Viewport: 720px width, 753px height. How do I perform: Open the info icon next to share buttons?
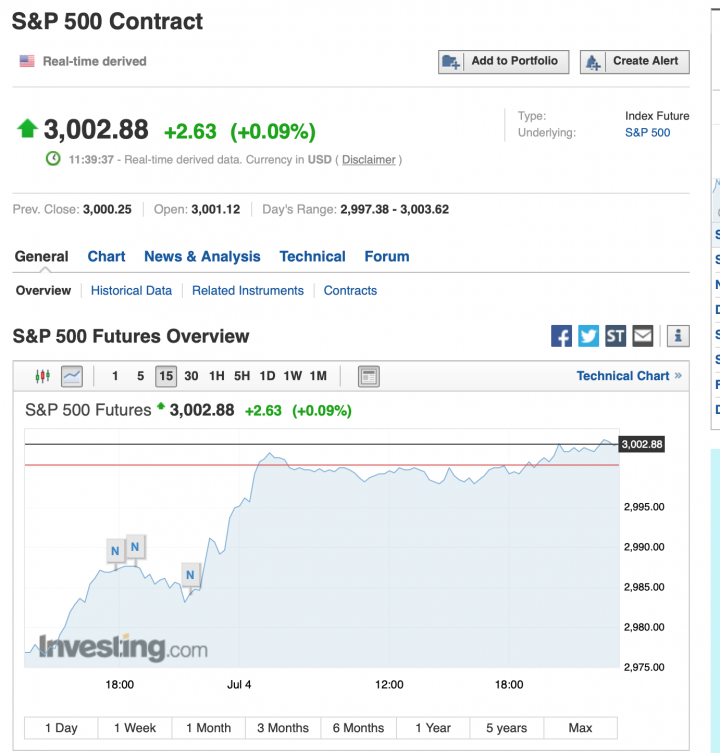678,336
